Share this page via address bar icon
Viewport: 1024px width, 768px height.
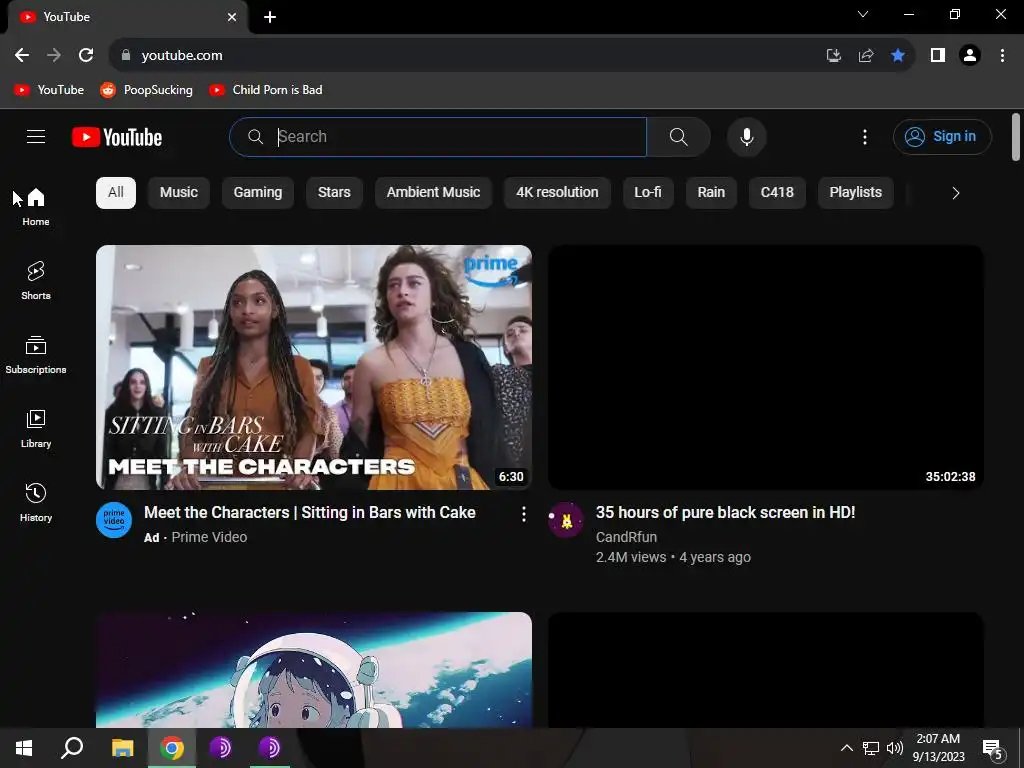[866, 56]
